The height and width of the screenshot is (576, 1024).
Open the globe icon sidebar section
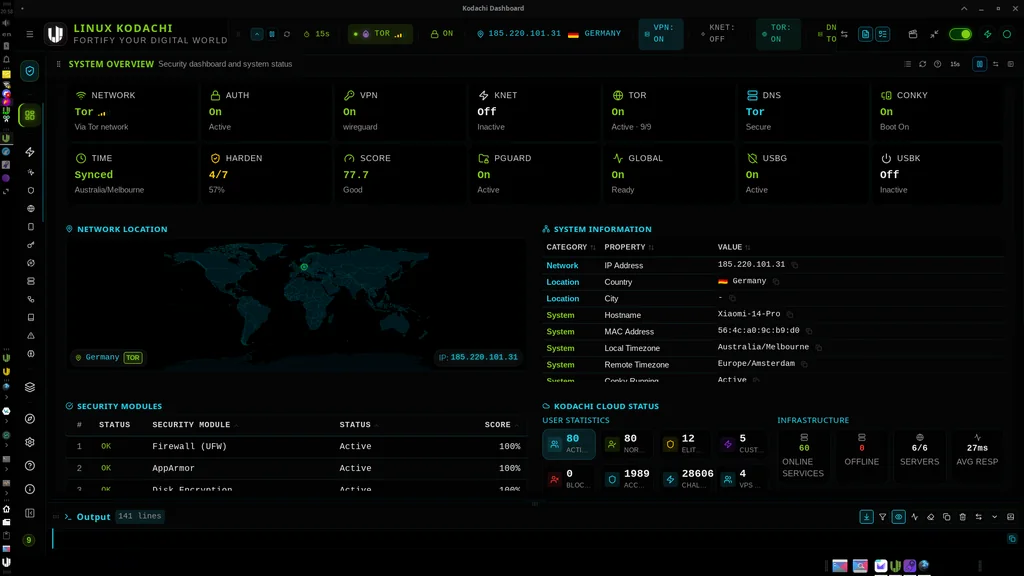click(x=31, y=208)
